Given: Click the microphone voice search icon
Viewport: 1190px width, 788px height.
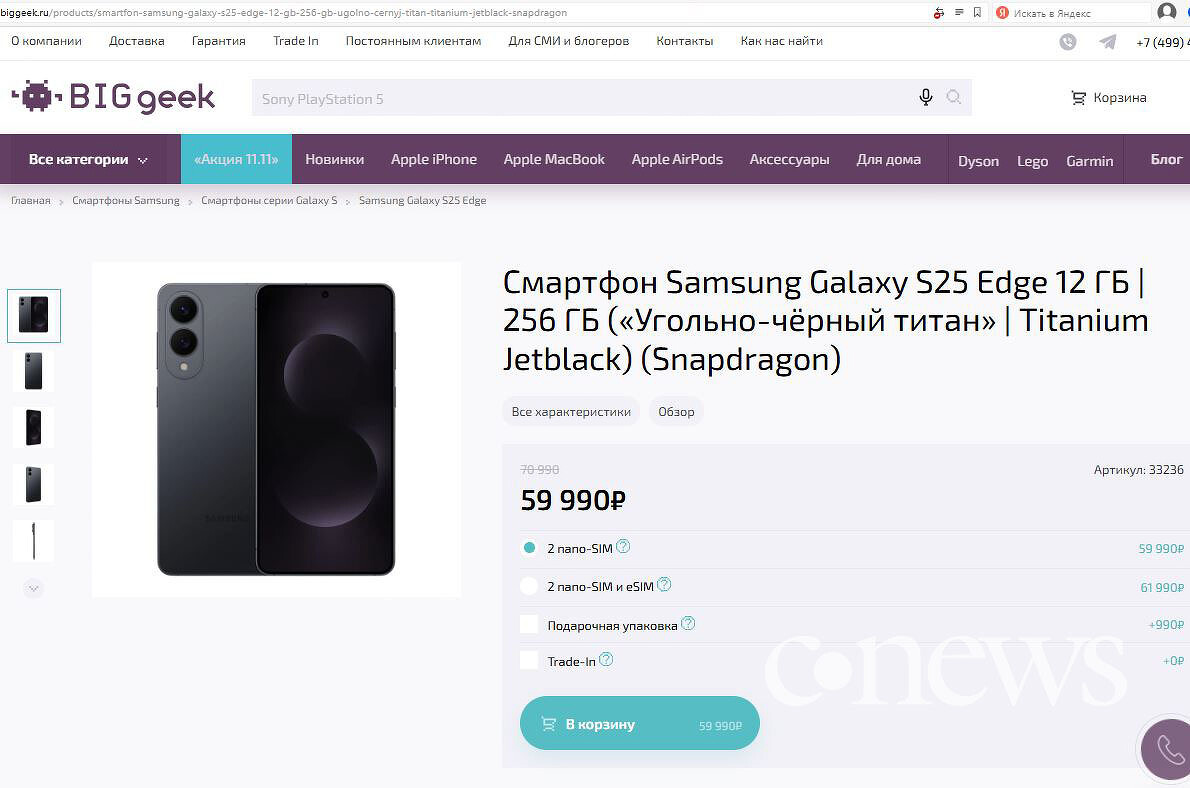Looking at the screenshot, I should click(926, 97).
